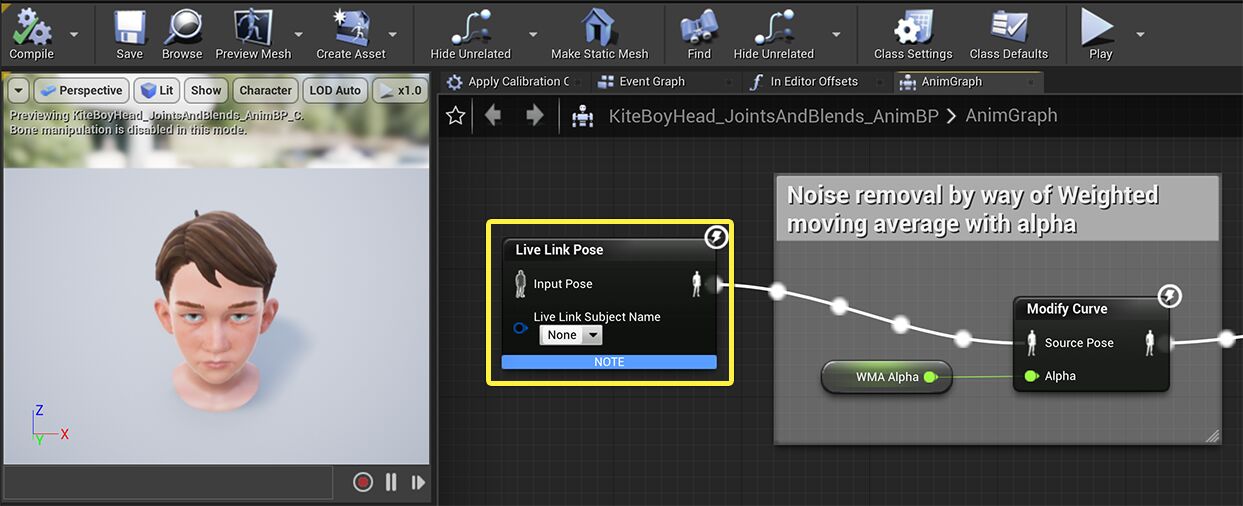This screenshot has width=1243, height=506.
Task: Expand the Compile options arrow
Action: click(75, 33)
